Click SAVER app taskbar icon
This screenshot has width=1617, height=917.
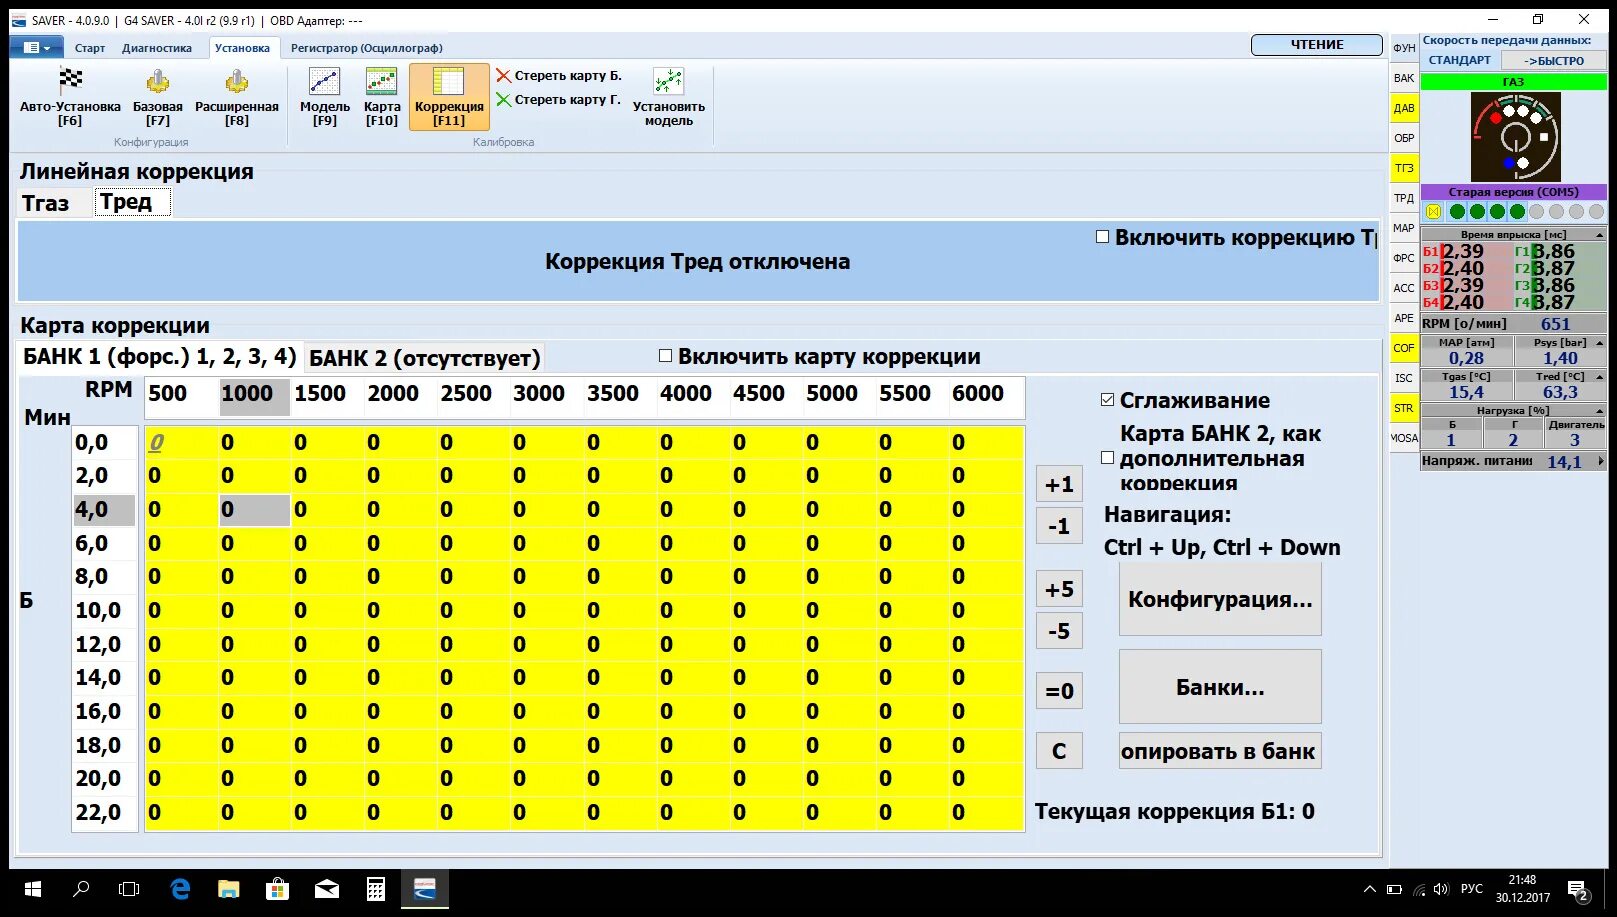(x=425, y=889)
